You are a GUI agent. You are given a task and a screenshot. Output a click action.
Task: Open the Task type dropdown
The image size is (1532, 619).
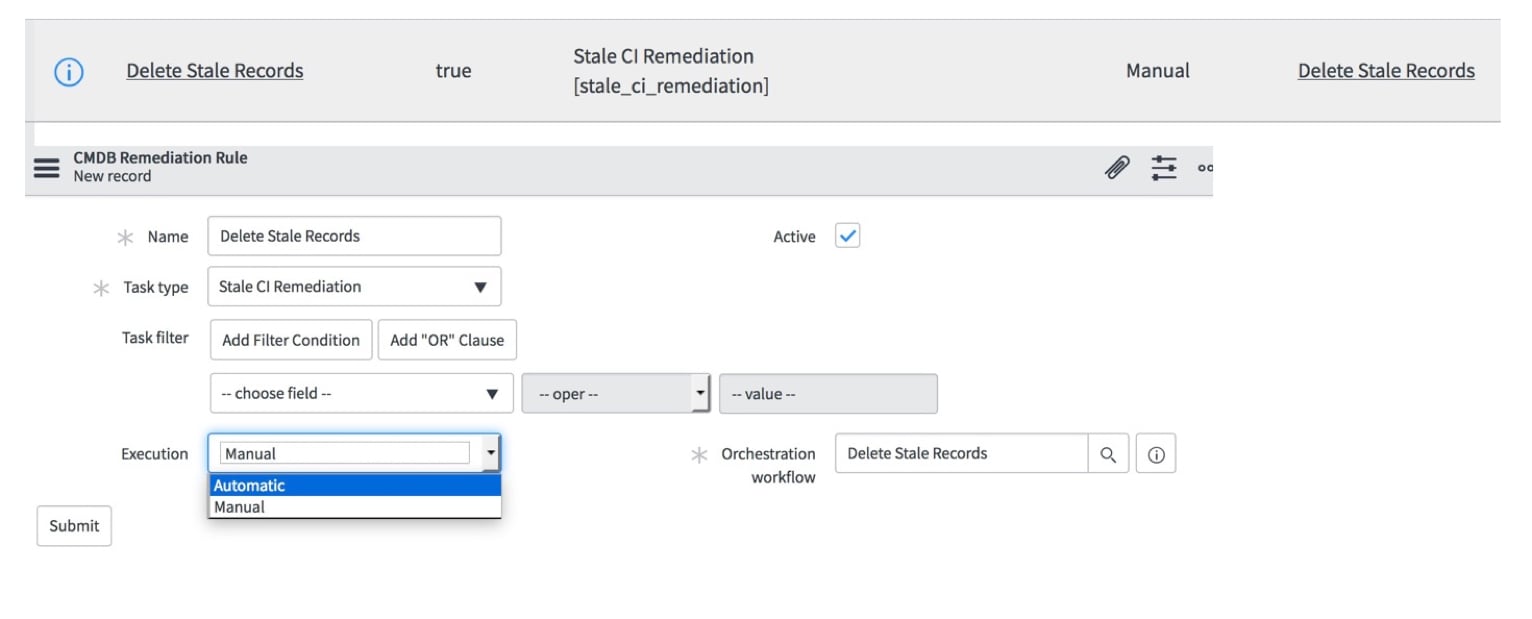[x=354, y=287]
